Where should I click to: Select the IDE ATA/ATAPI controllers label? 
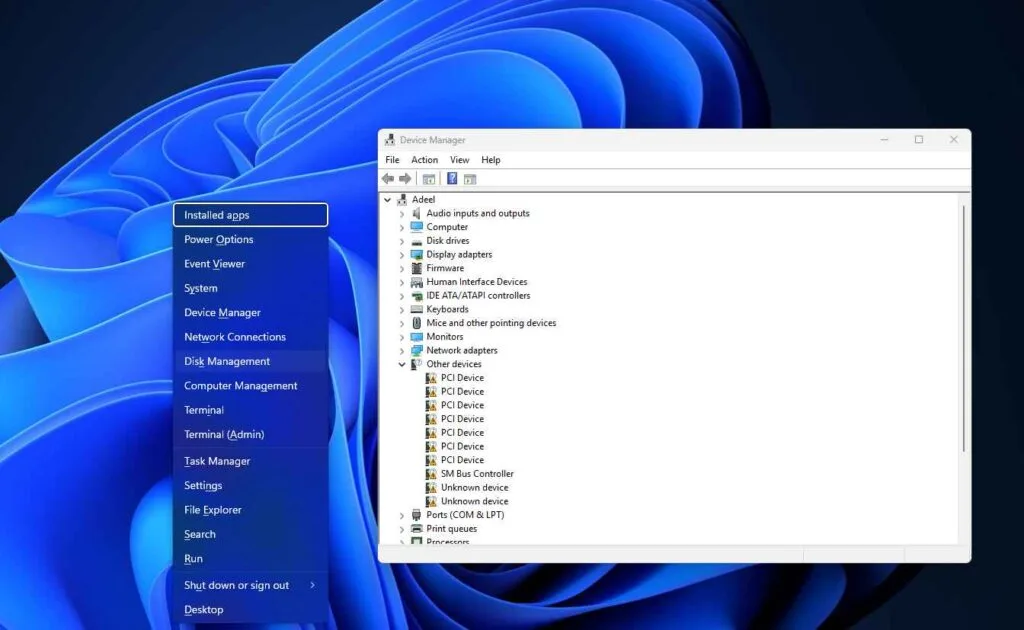click(478, 296)
